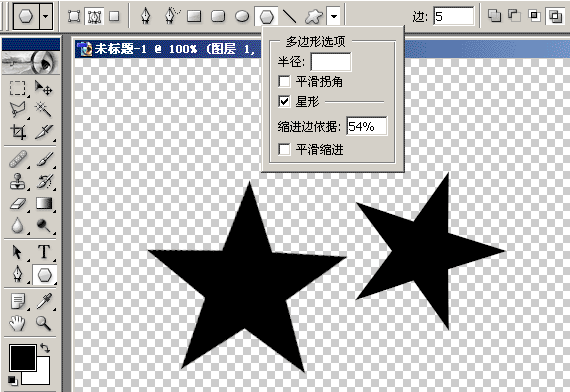Viewport: 570px width, 392px height.
Task: Select the Polygon shape tool in toolbox
Action: (44, 275)
